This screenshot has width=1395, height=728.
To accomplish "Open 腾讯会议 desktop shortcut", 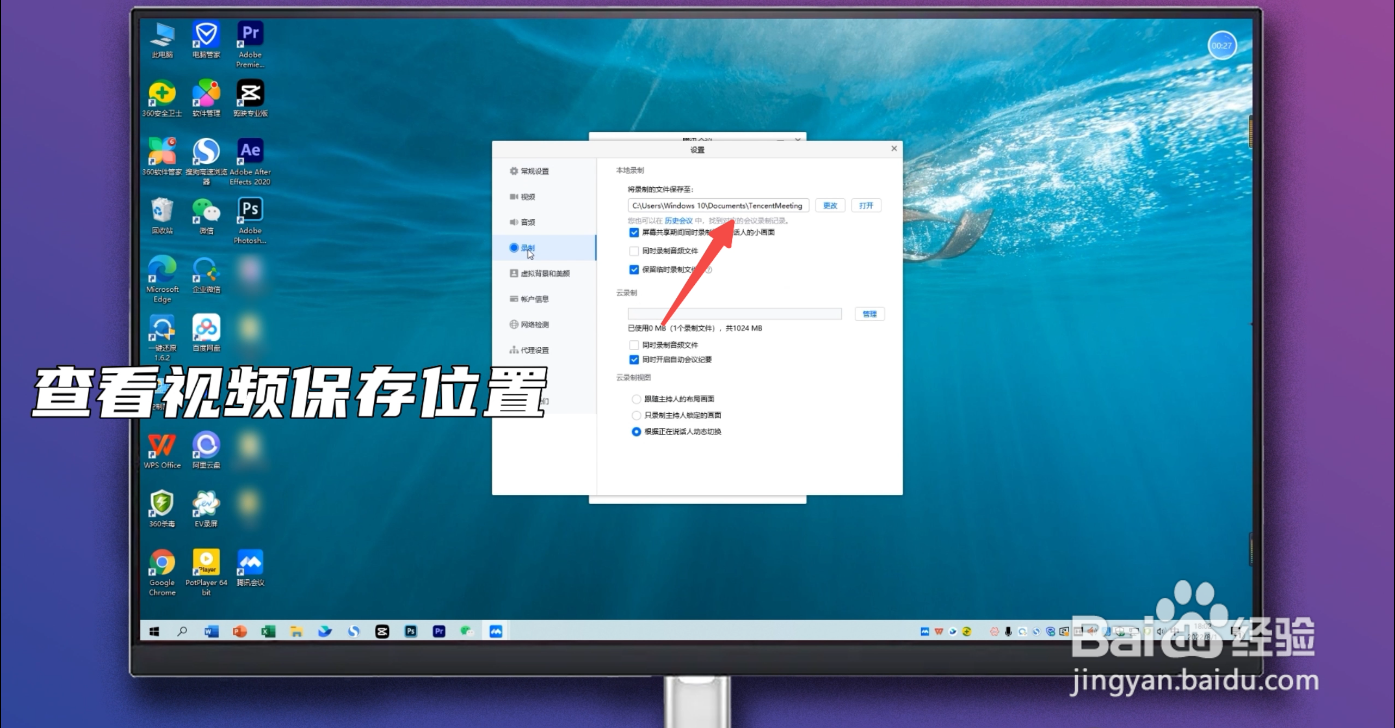I will [250, 567].
